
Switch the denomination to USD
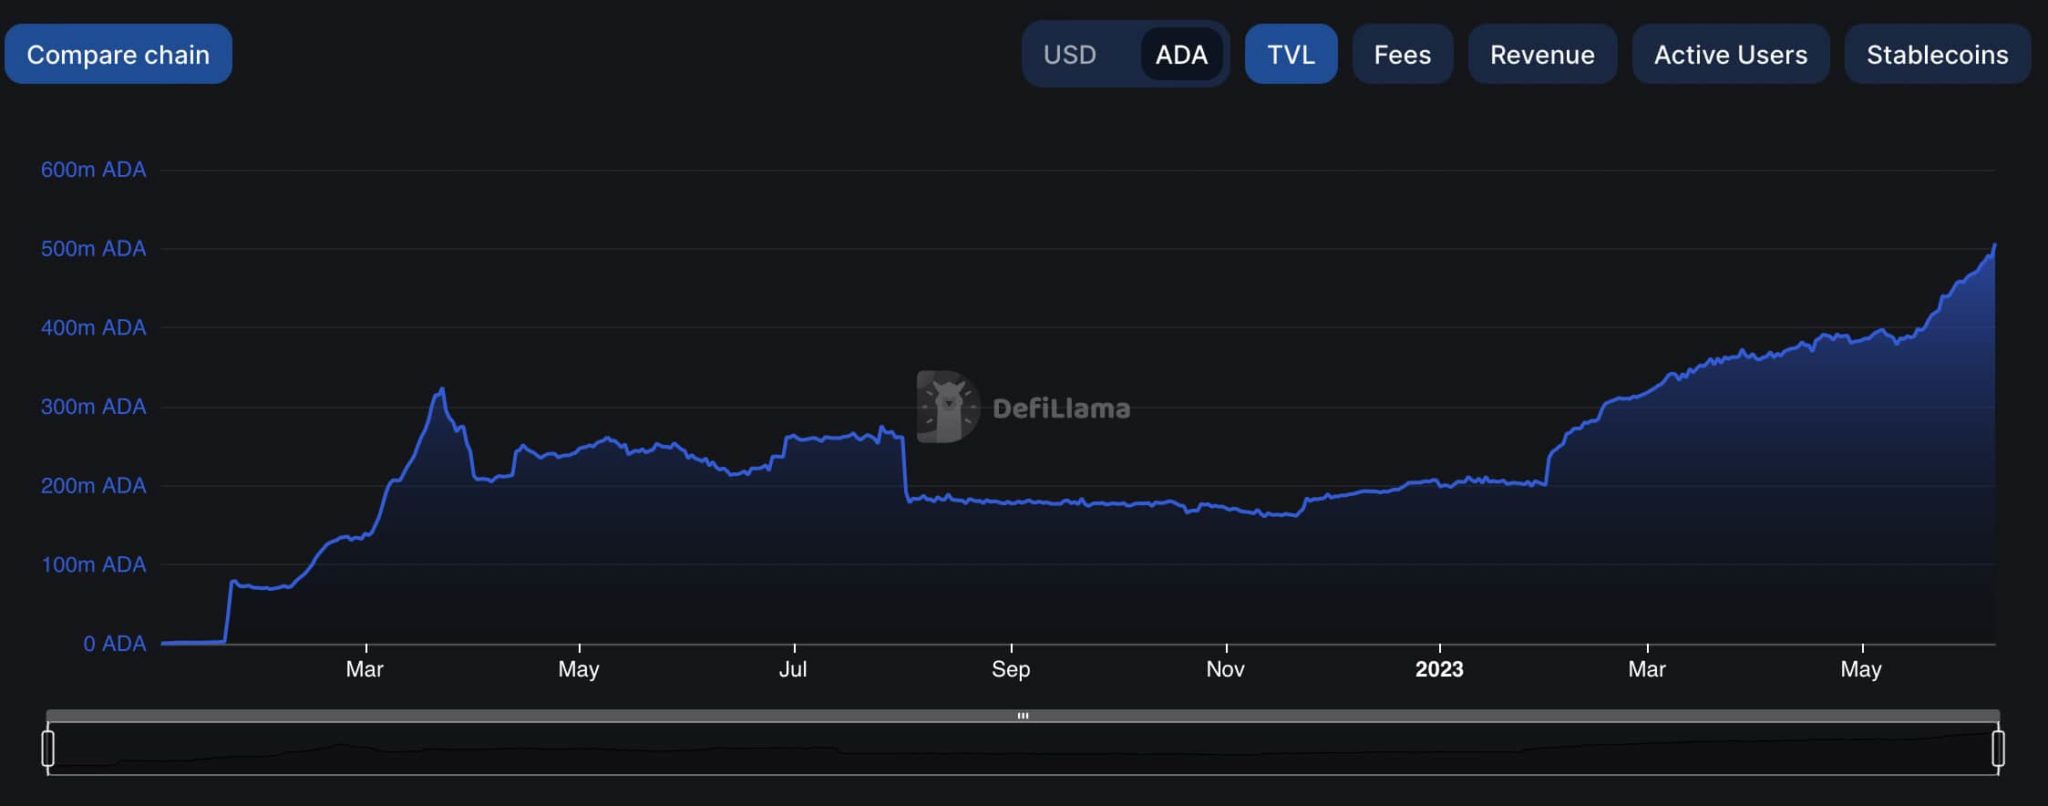pyautogui.click(x=1069, y=54)
